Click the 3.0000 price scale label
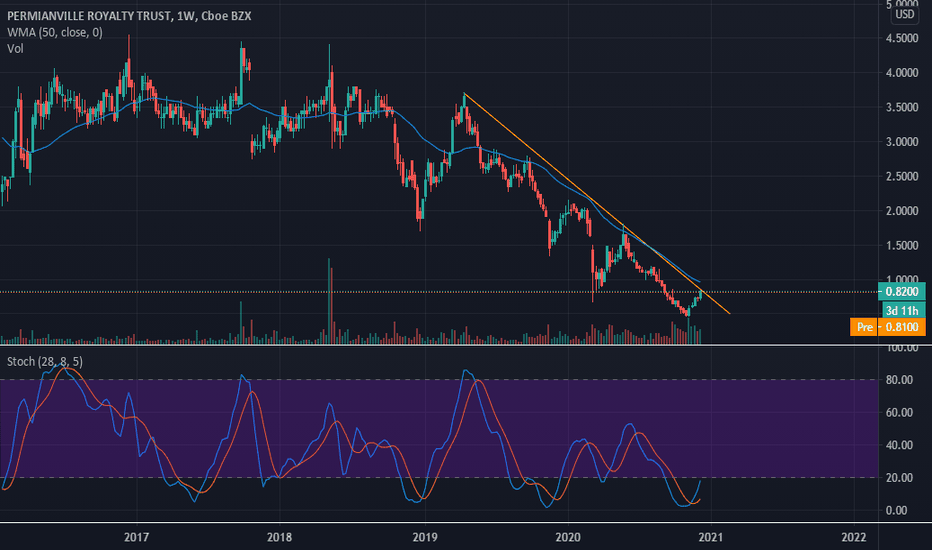 [902, 142]
